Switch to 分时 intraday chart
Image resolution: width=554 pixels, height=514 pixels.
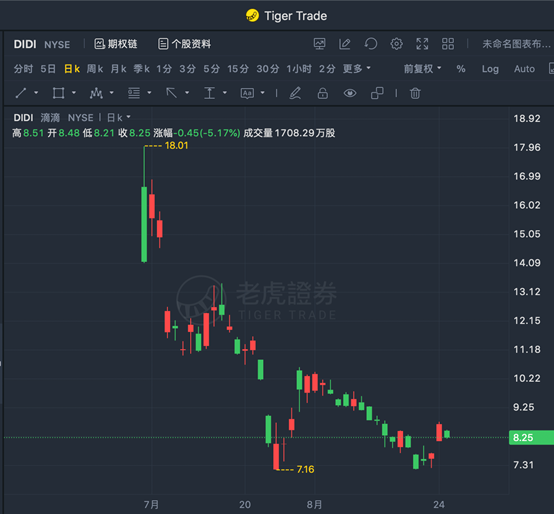23,69
